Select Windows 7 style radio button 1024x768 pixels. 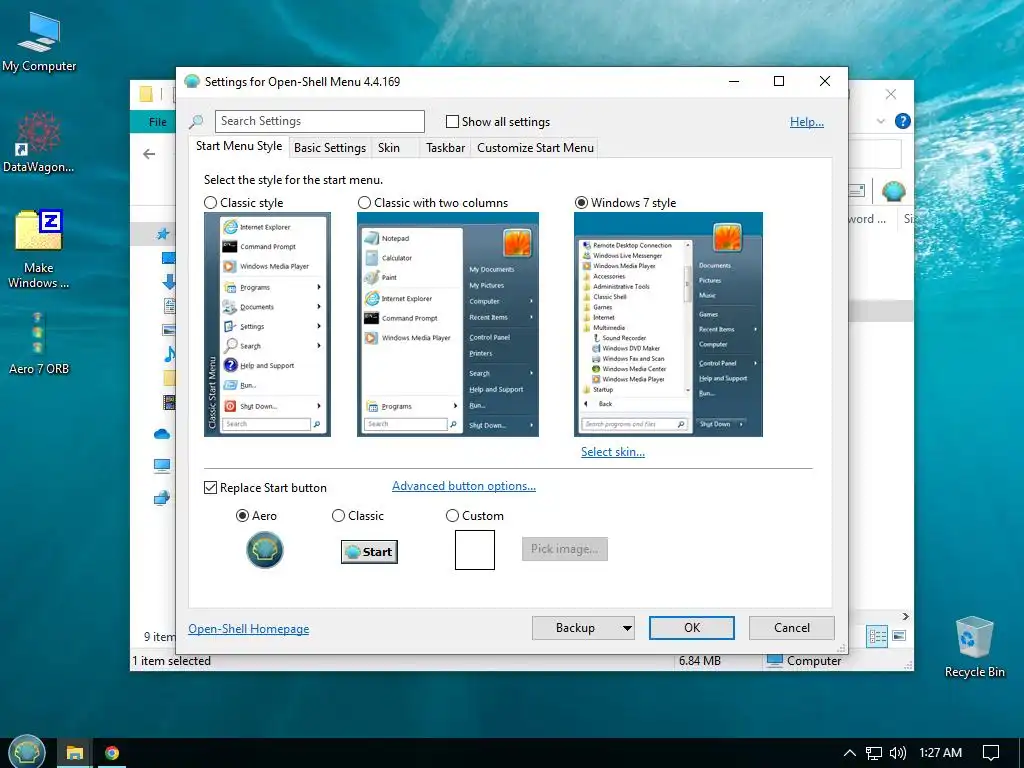click(x=581, y=202)
